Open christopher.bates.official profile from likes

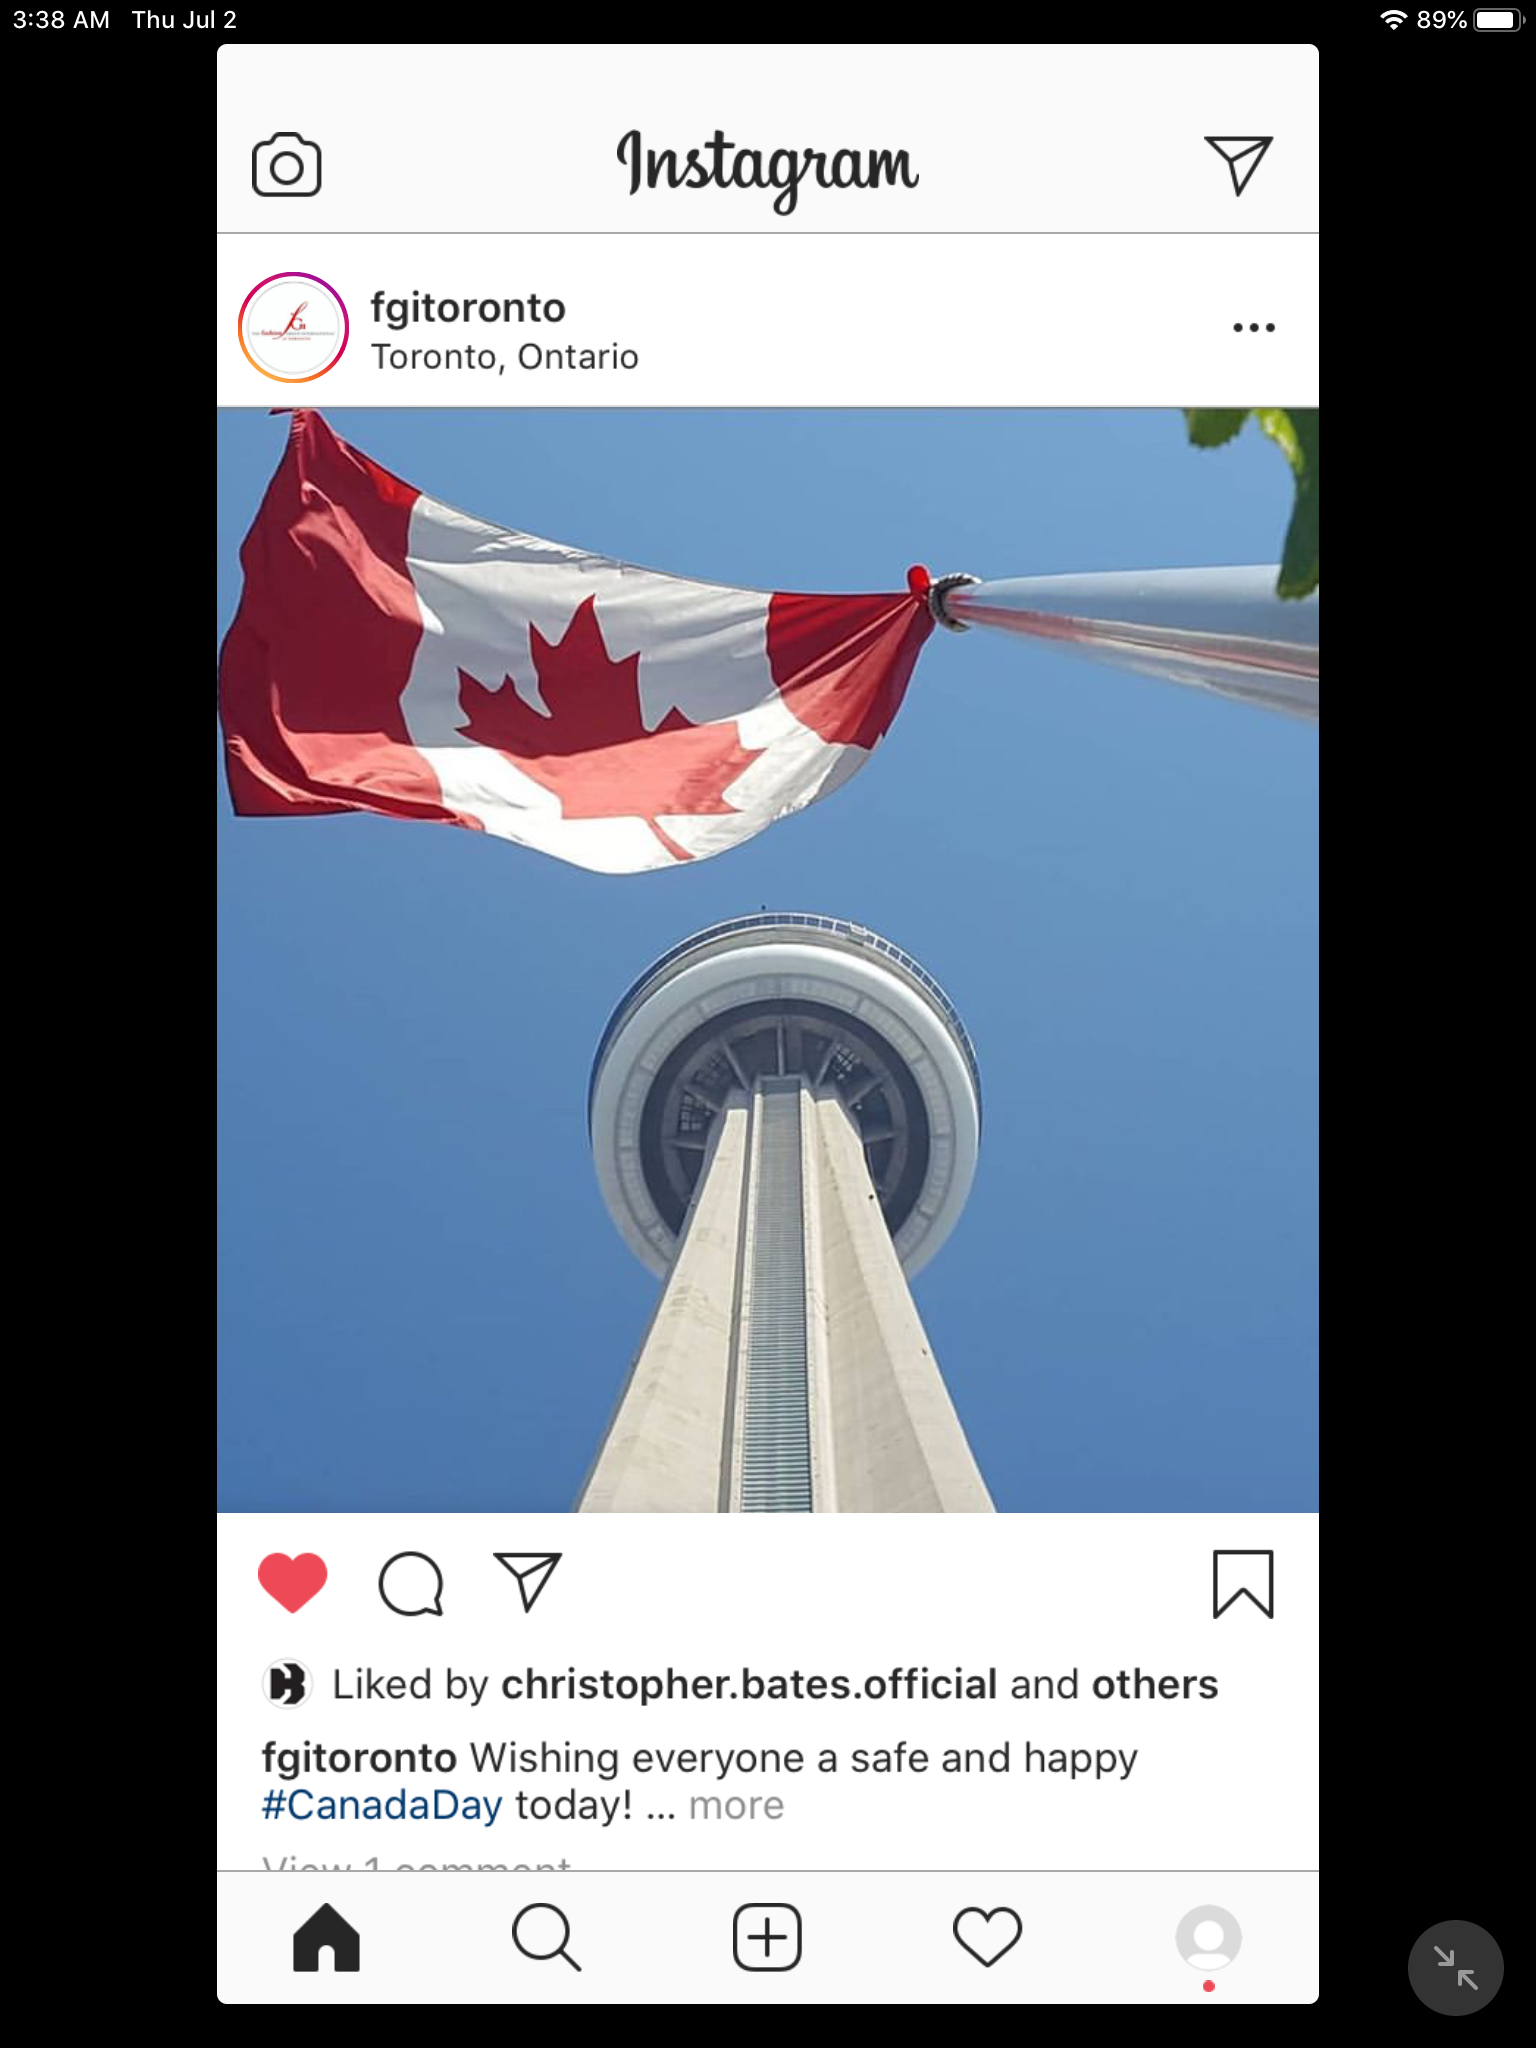[x=749, y=1685]
